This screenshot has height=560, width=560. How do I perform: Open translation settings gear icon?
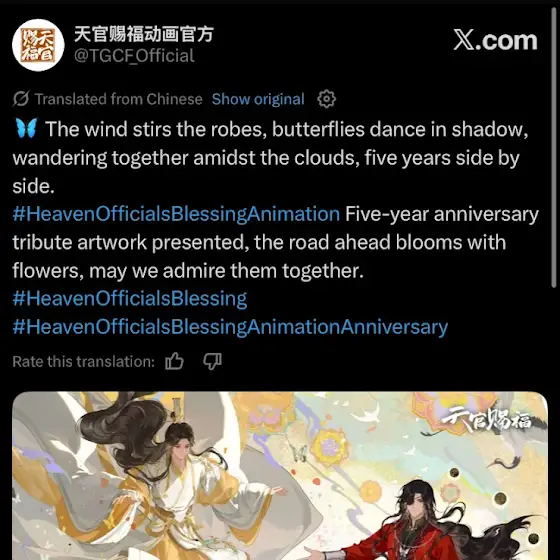tap(326, 99)
